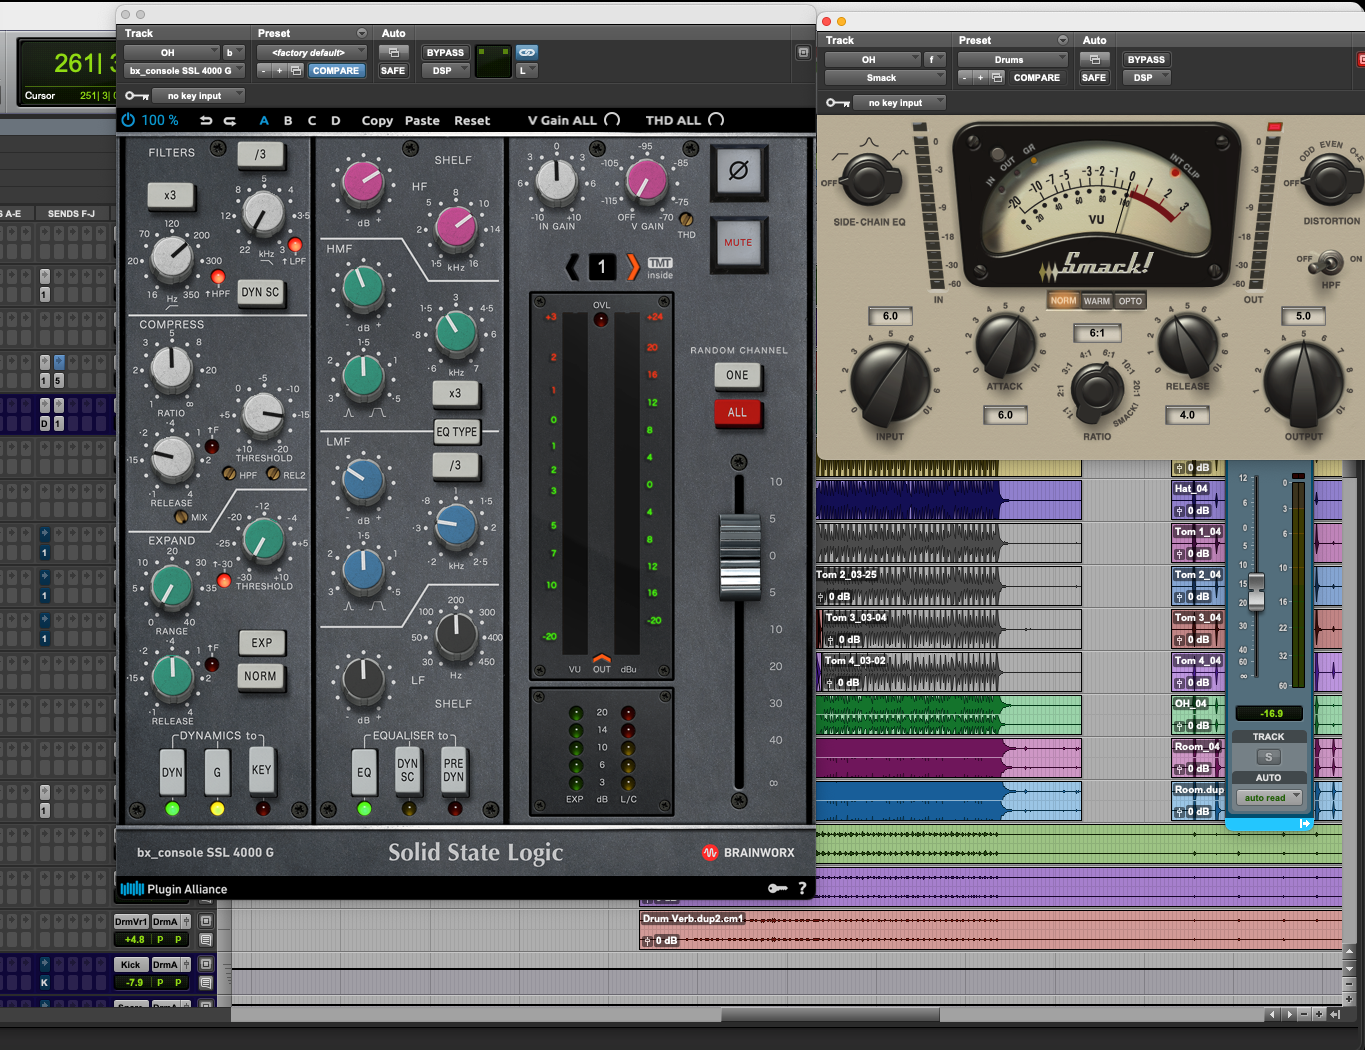Toggle the plugin link icon next to BYPASS

click(x=527, y=52)
